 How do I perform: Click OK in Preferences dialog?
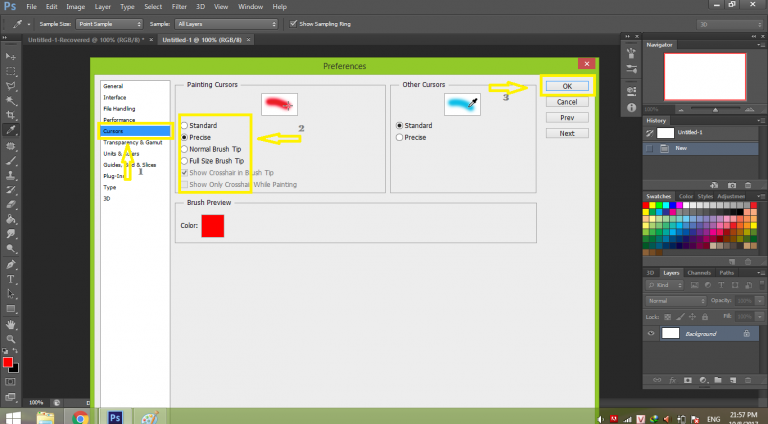[x=566, y=87]
